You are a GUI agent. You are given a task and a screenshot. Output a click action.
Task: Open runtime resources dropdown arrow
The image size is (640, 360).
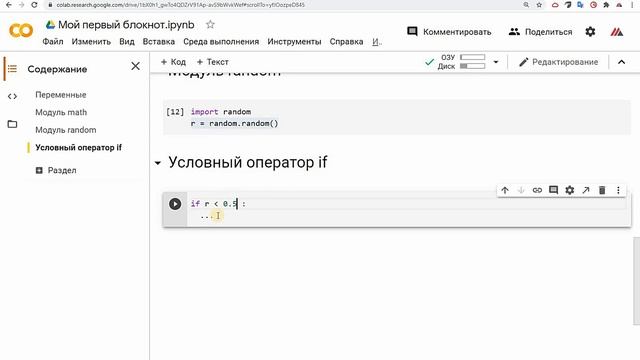(x=496, y=62)
